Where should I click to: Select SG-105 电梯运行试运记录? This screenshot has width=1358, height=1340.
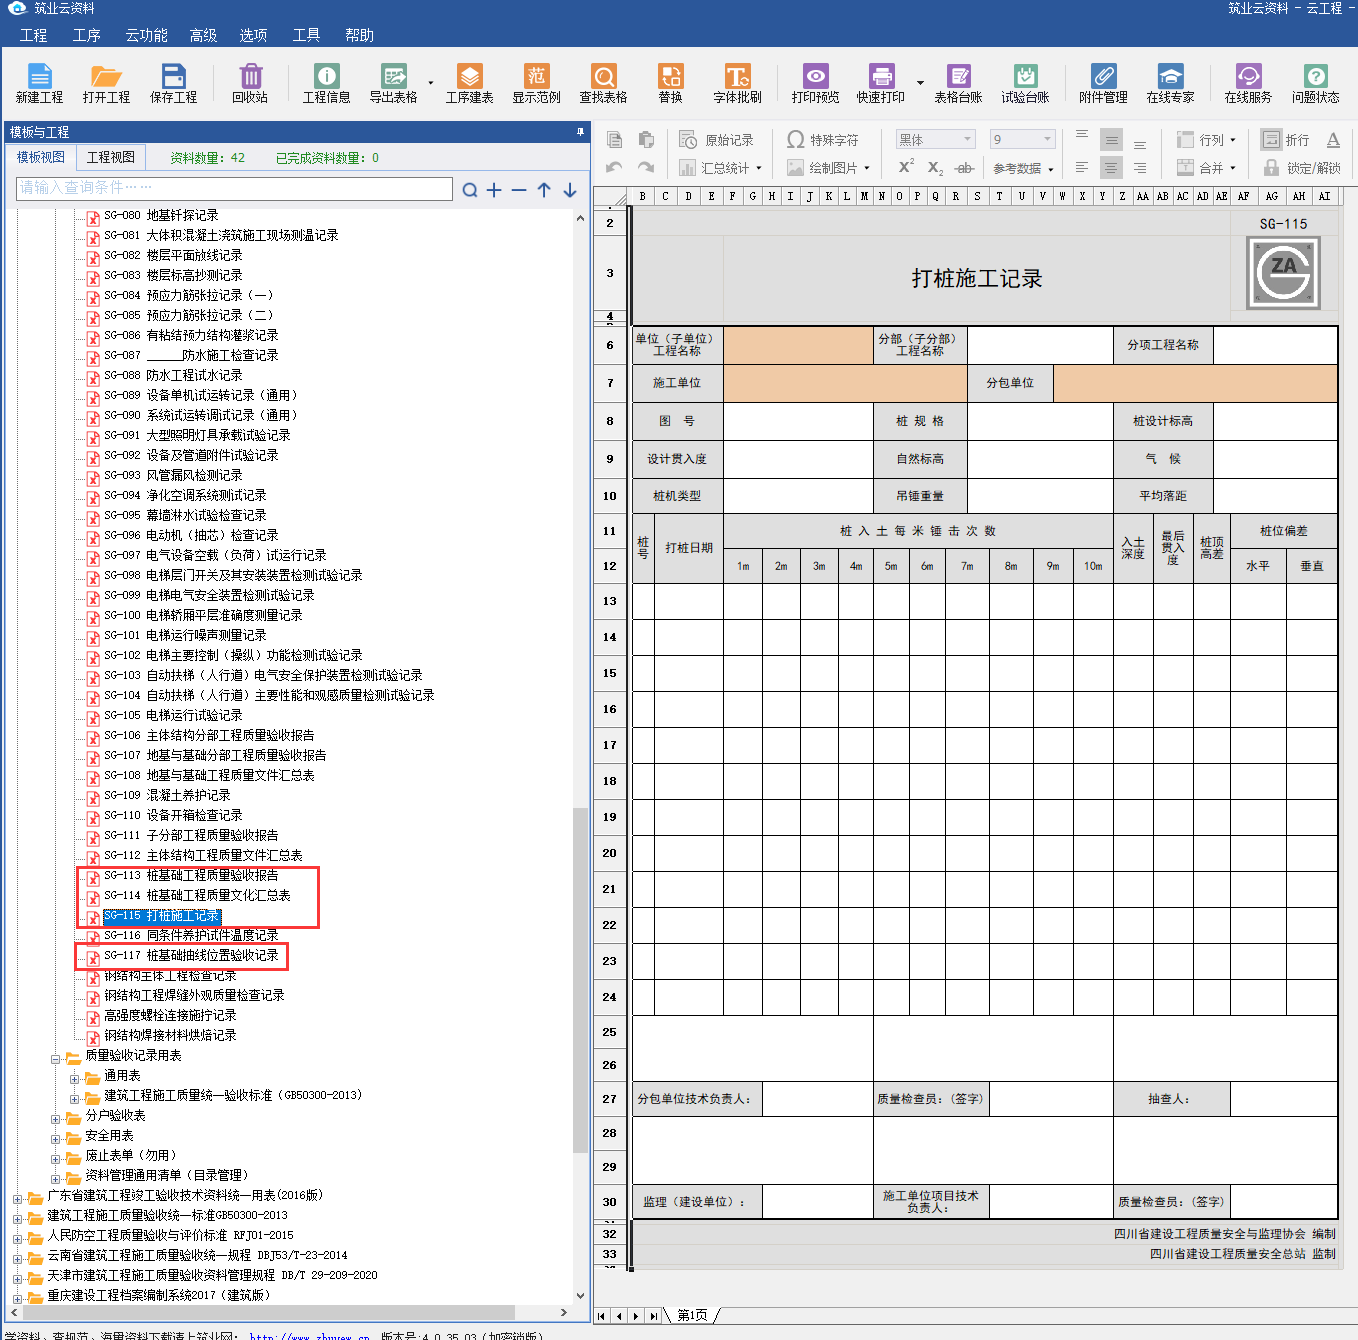[x=173, y=715]
